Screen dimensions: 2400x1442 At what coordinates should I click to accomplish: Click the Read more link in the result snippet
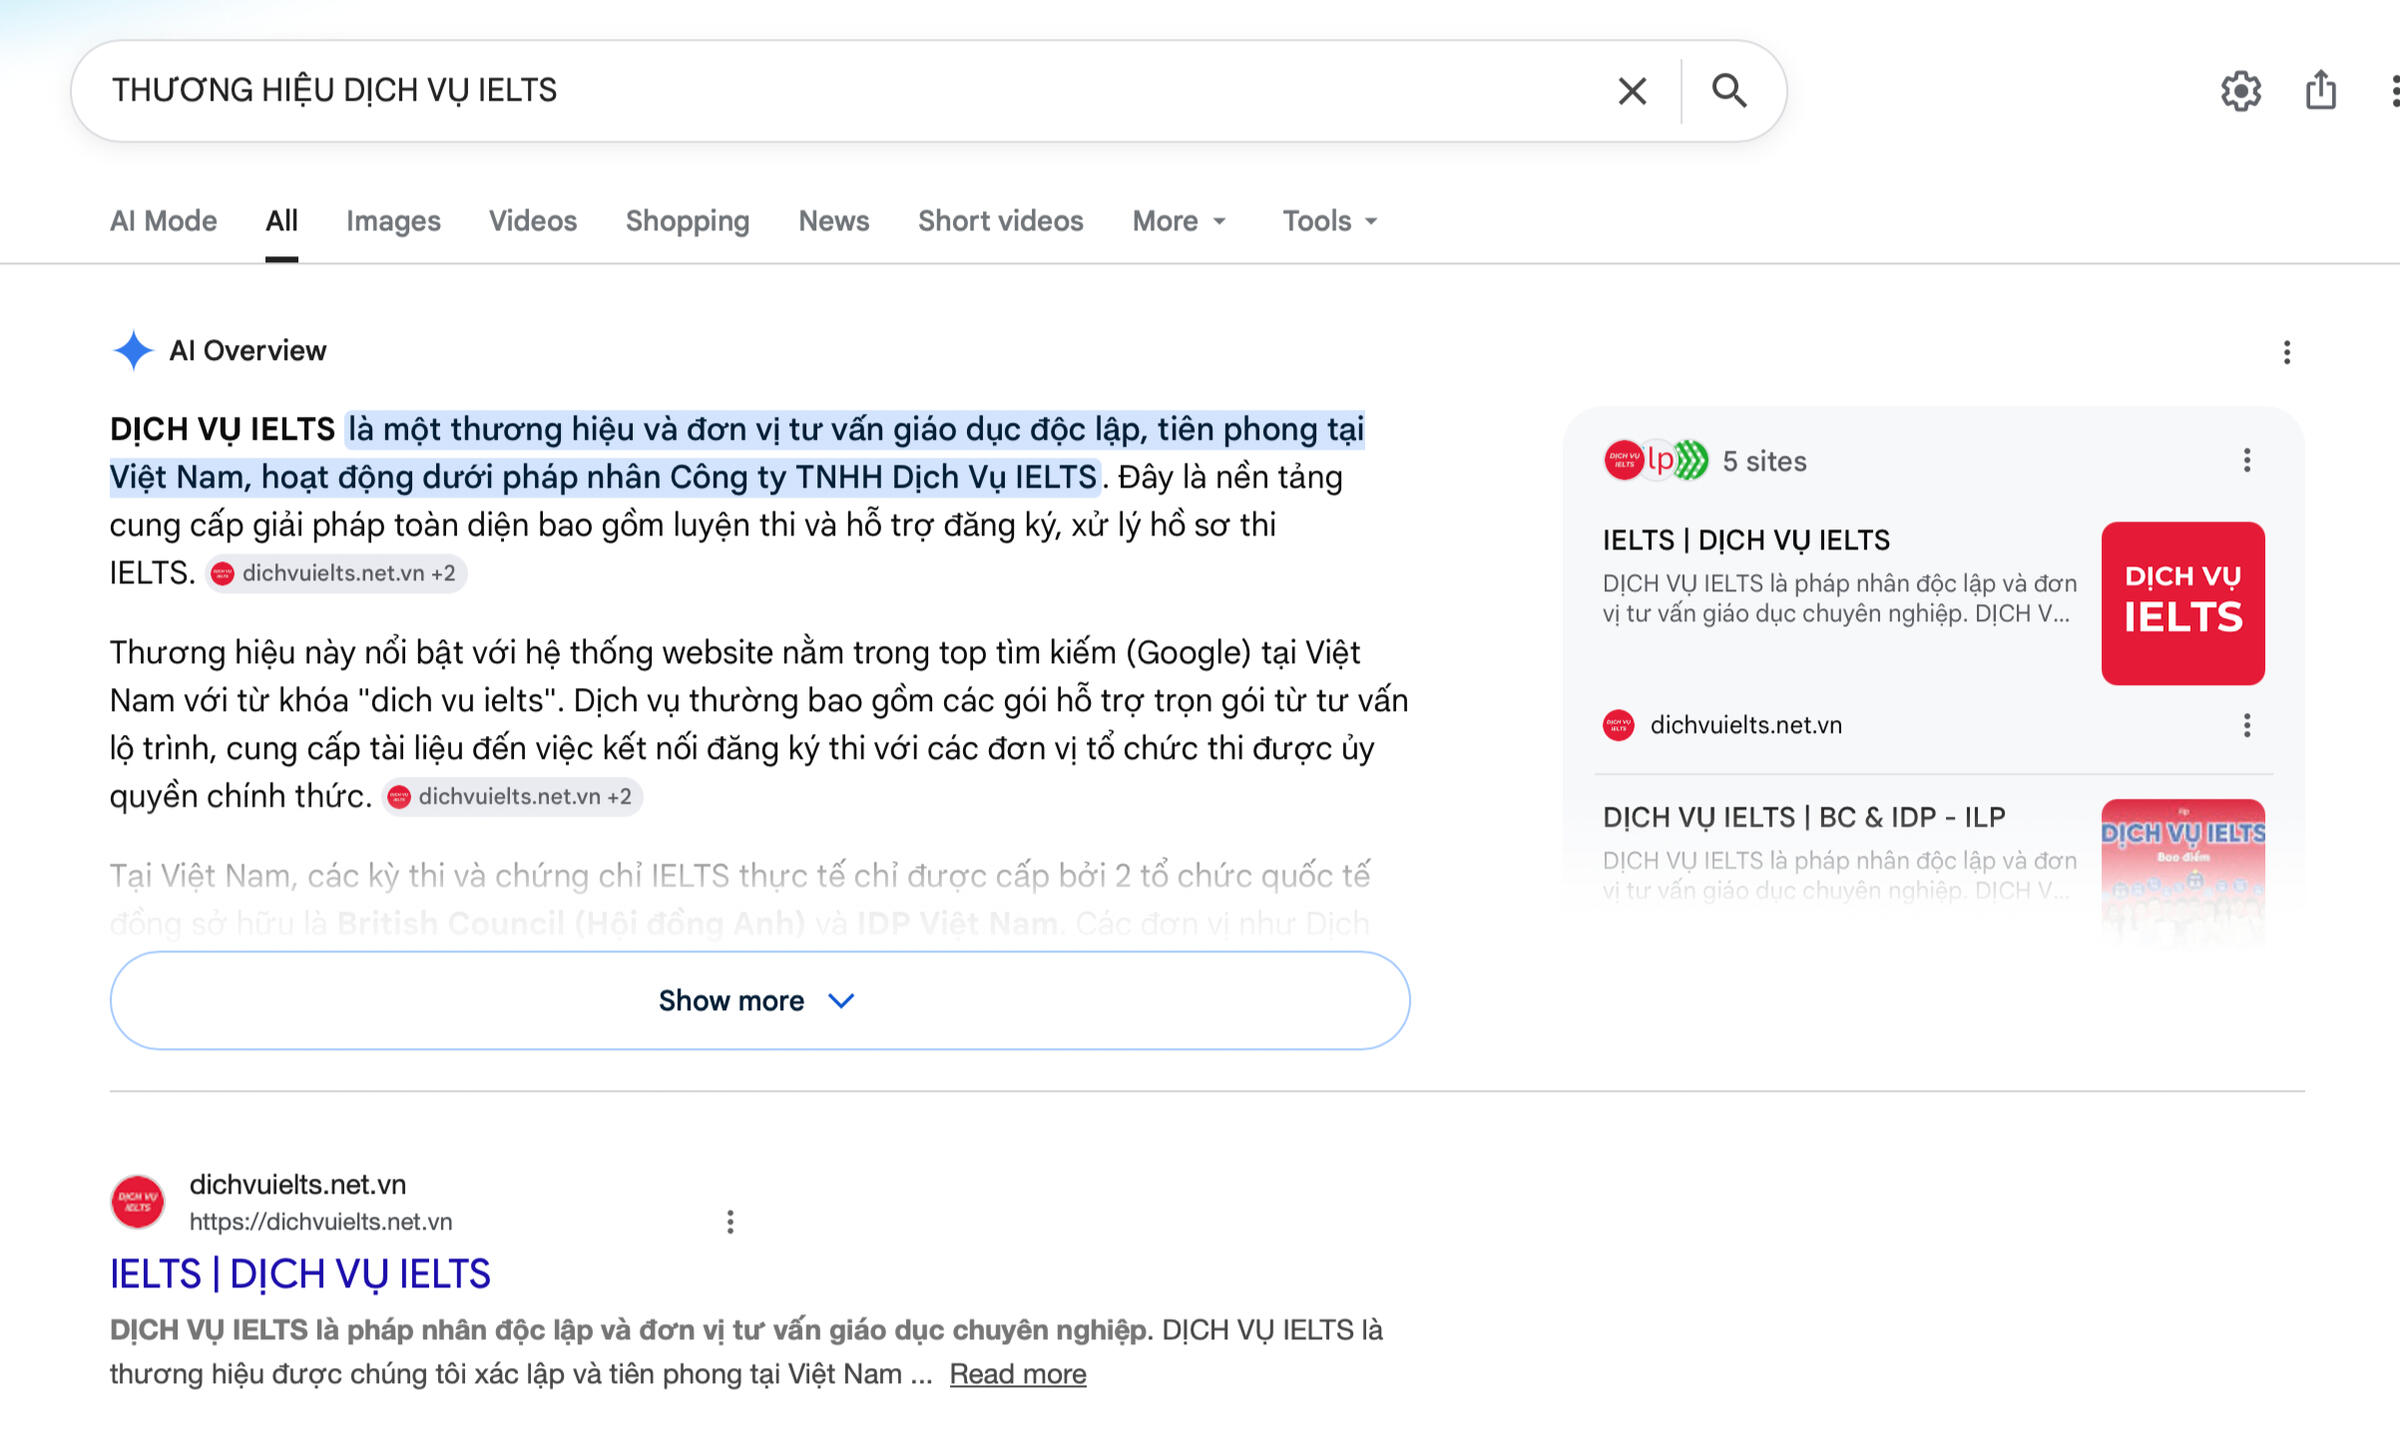tap(1018, 1374)
